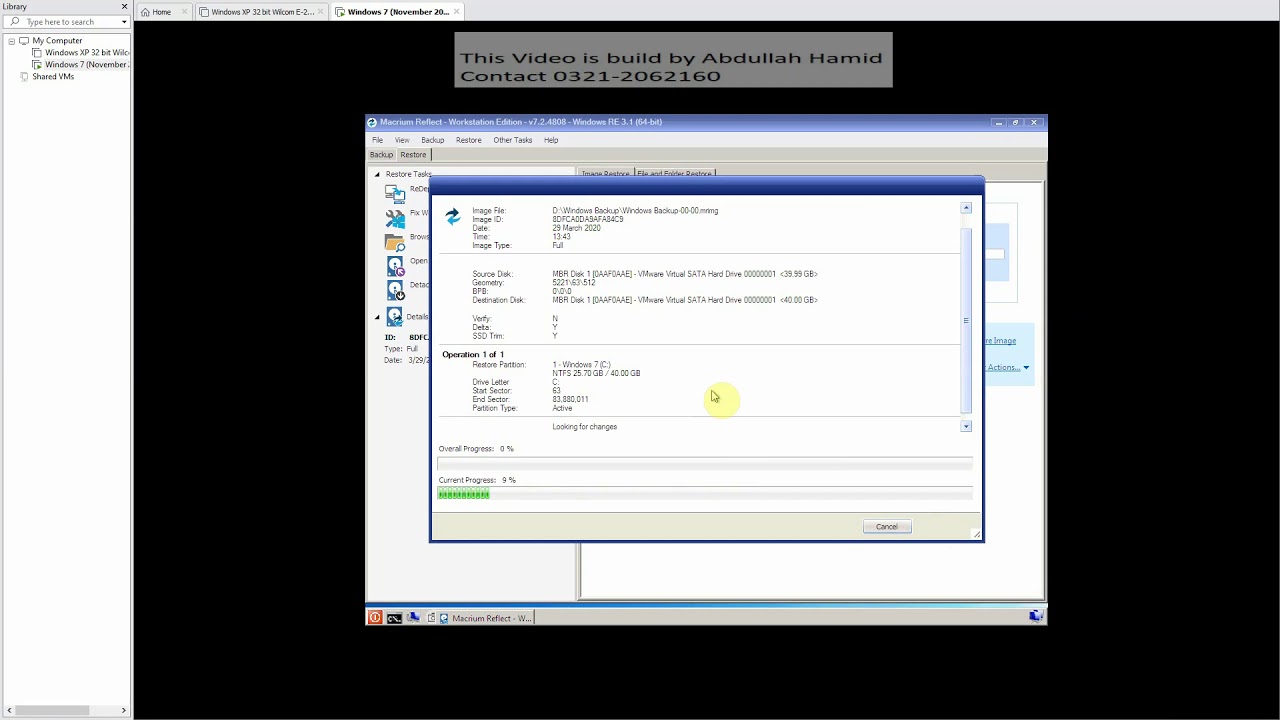Click the My Computer monitor icon in Library tree
Image resolution: width=1280 pixels, height=720 pixels.
tap(24, 41)
